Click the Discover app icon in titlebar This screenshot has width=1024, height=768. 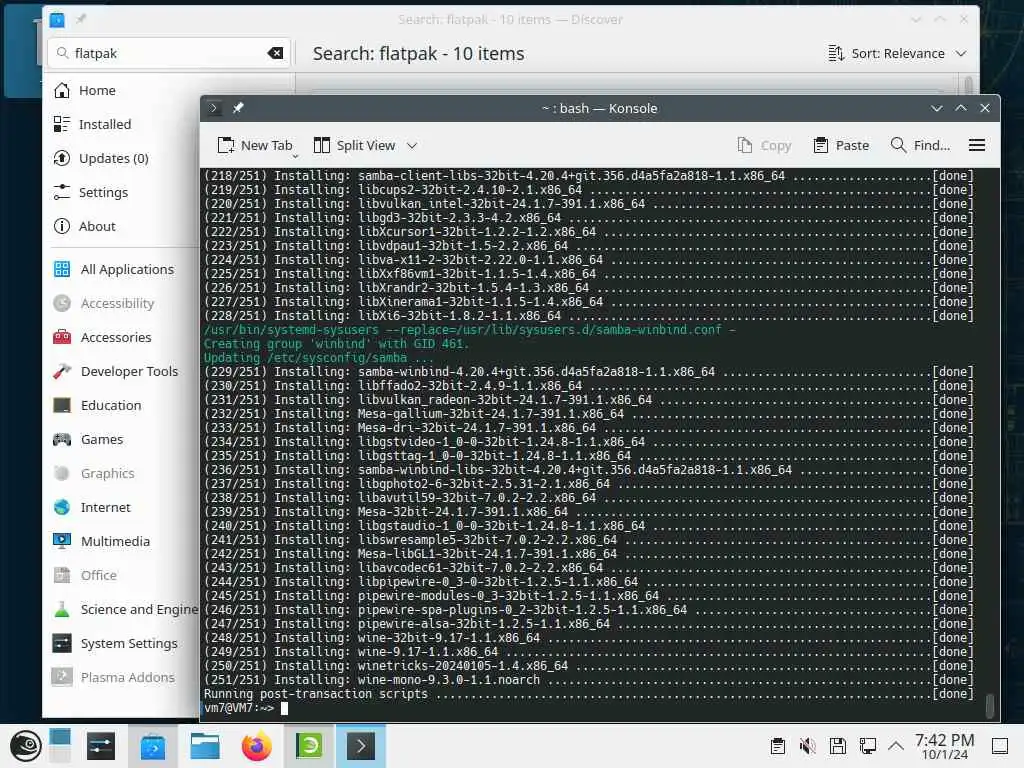57,20
